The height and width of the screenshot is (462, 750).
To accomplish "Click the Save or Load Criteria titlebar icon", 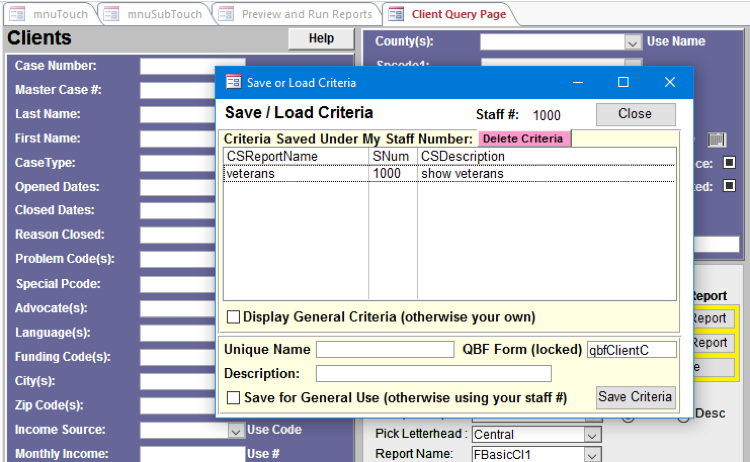I will click(233, 82).
